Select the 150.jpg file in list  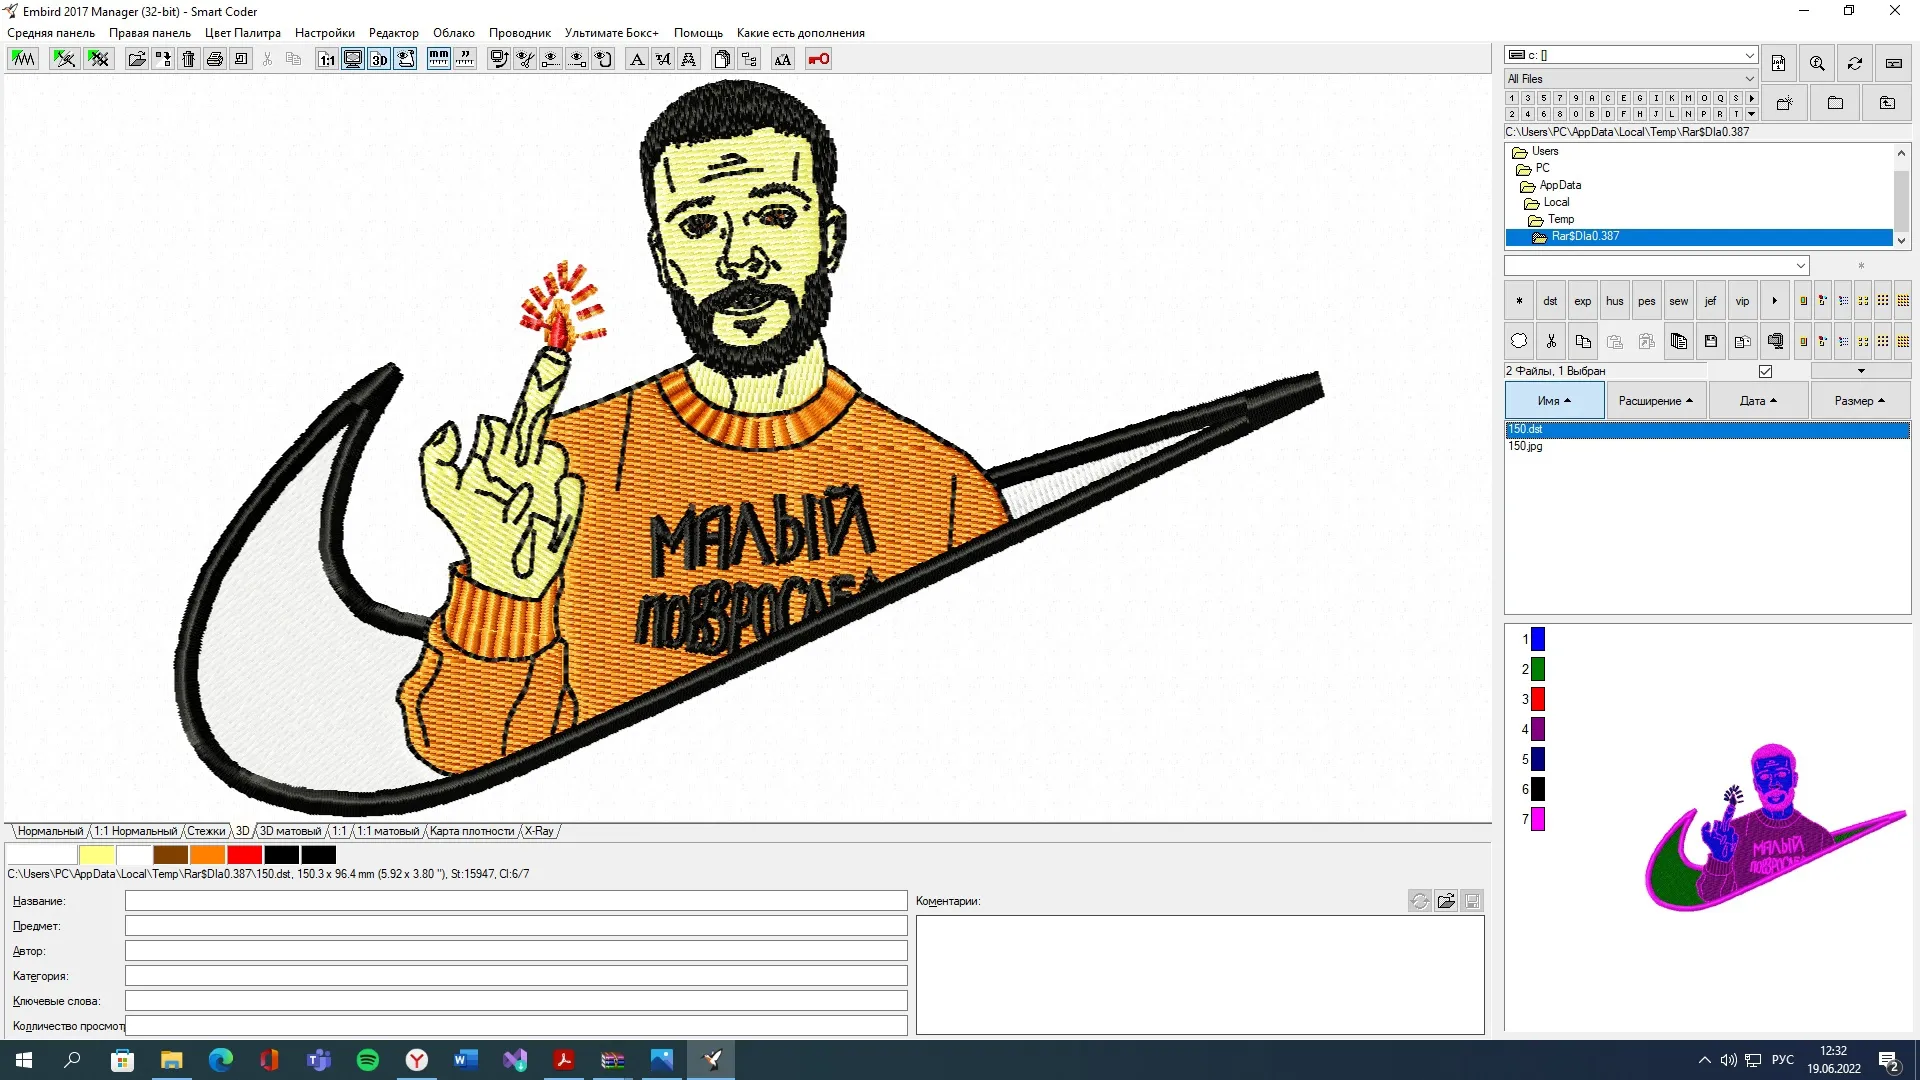point(1526,446)
